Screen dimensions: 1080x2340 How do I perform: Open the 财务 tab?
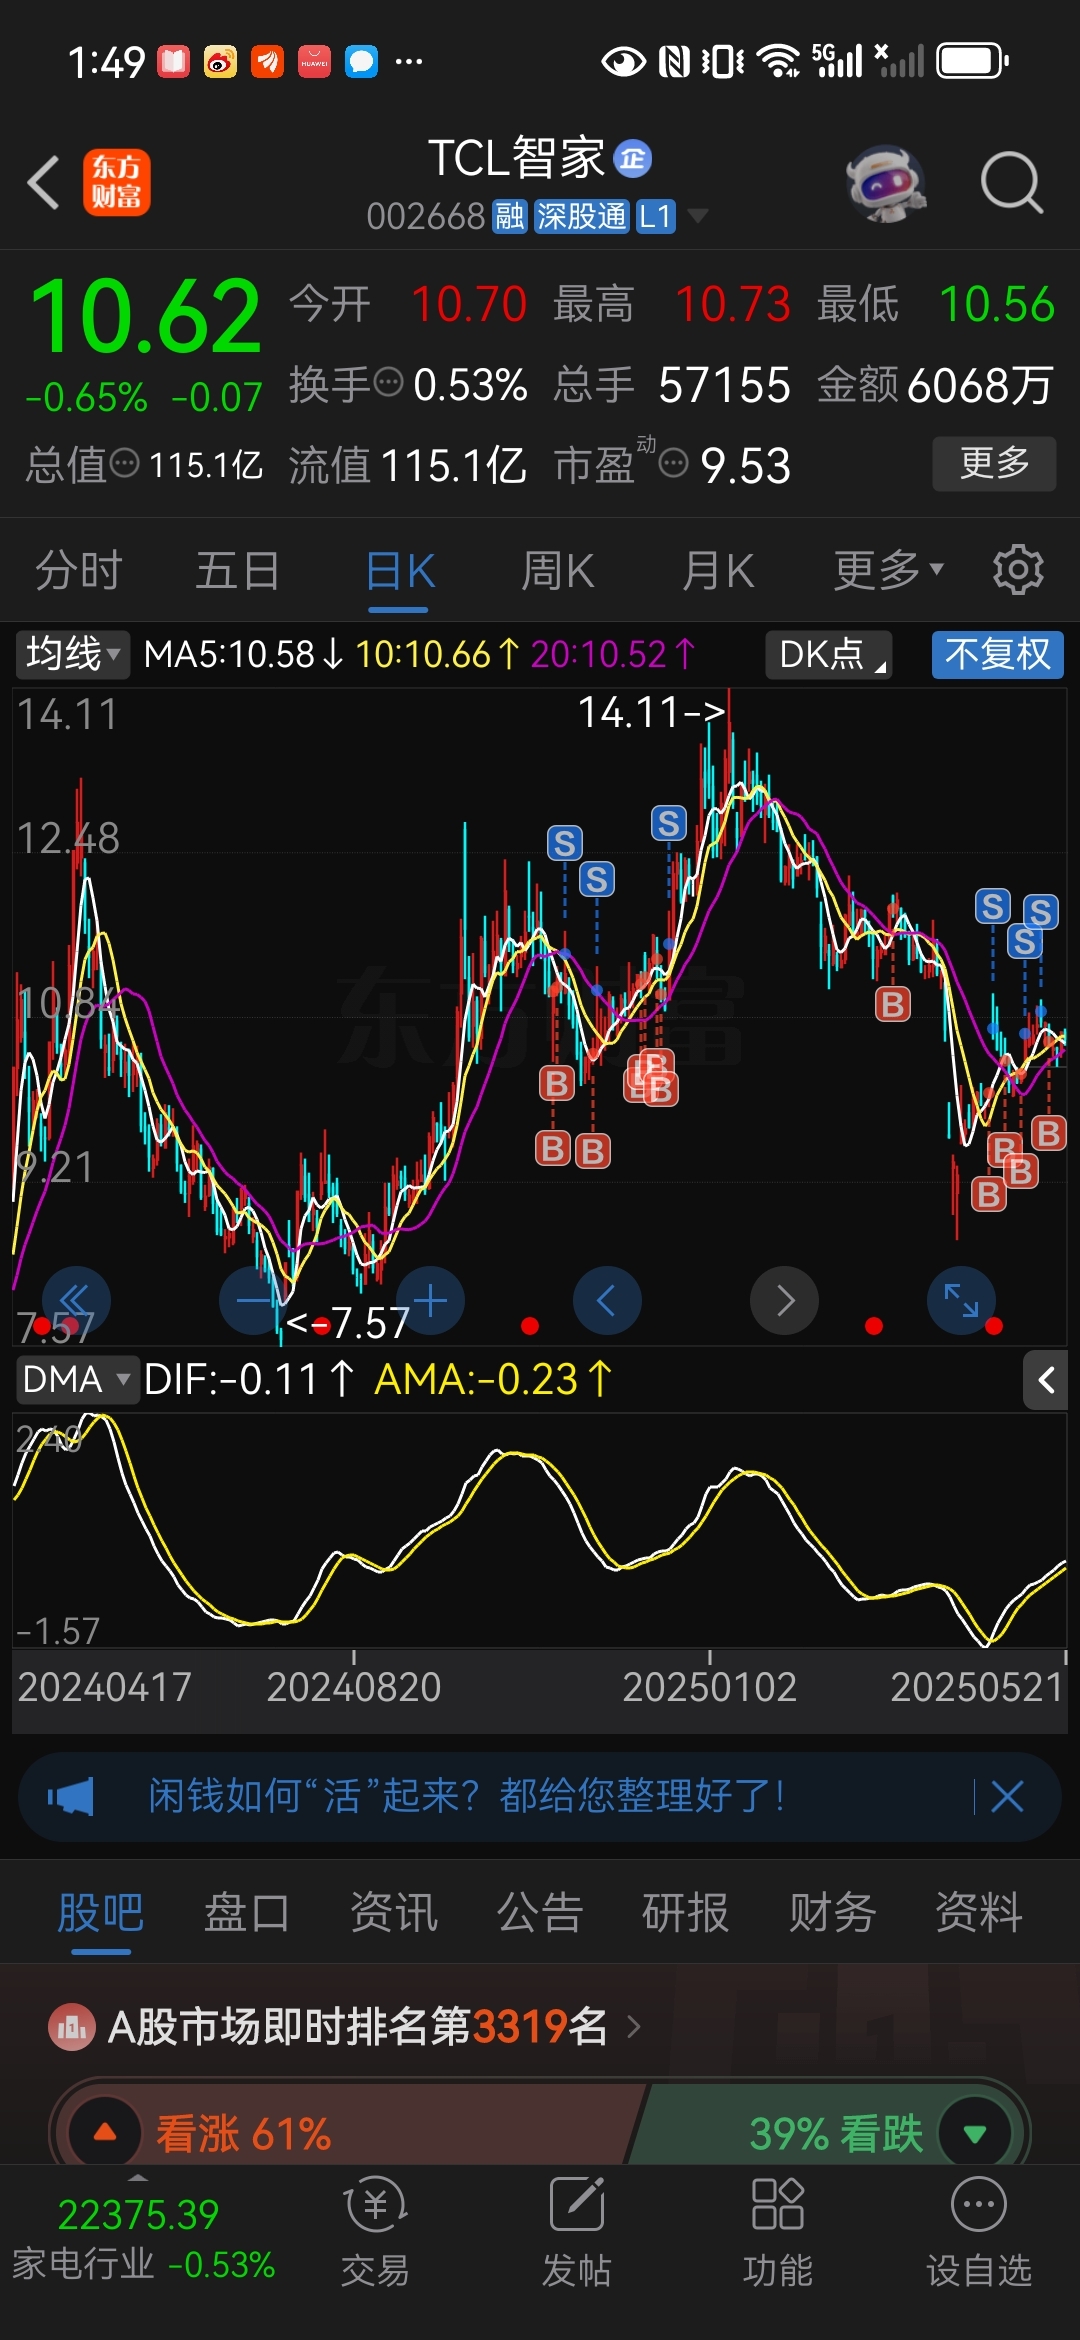[x=832, y=1913]
